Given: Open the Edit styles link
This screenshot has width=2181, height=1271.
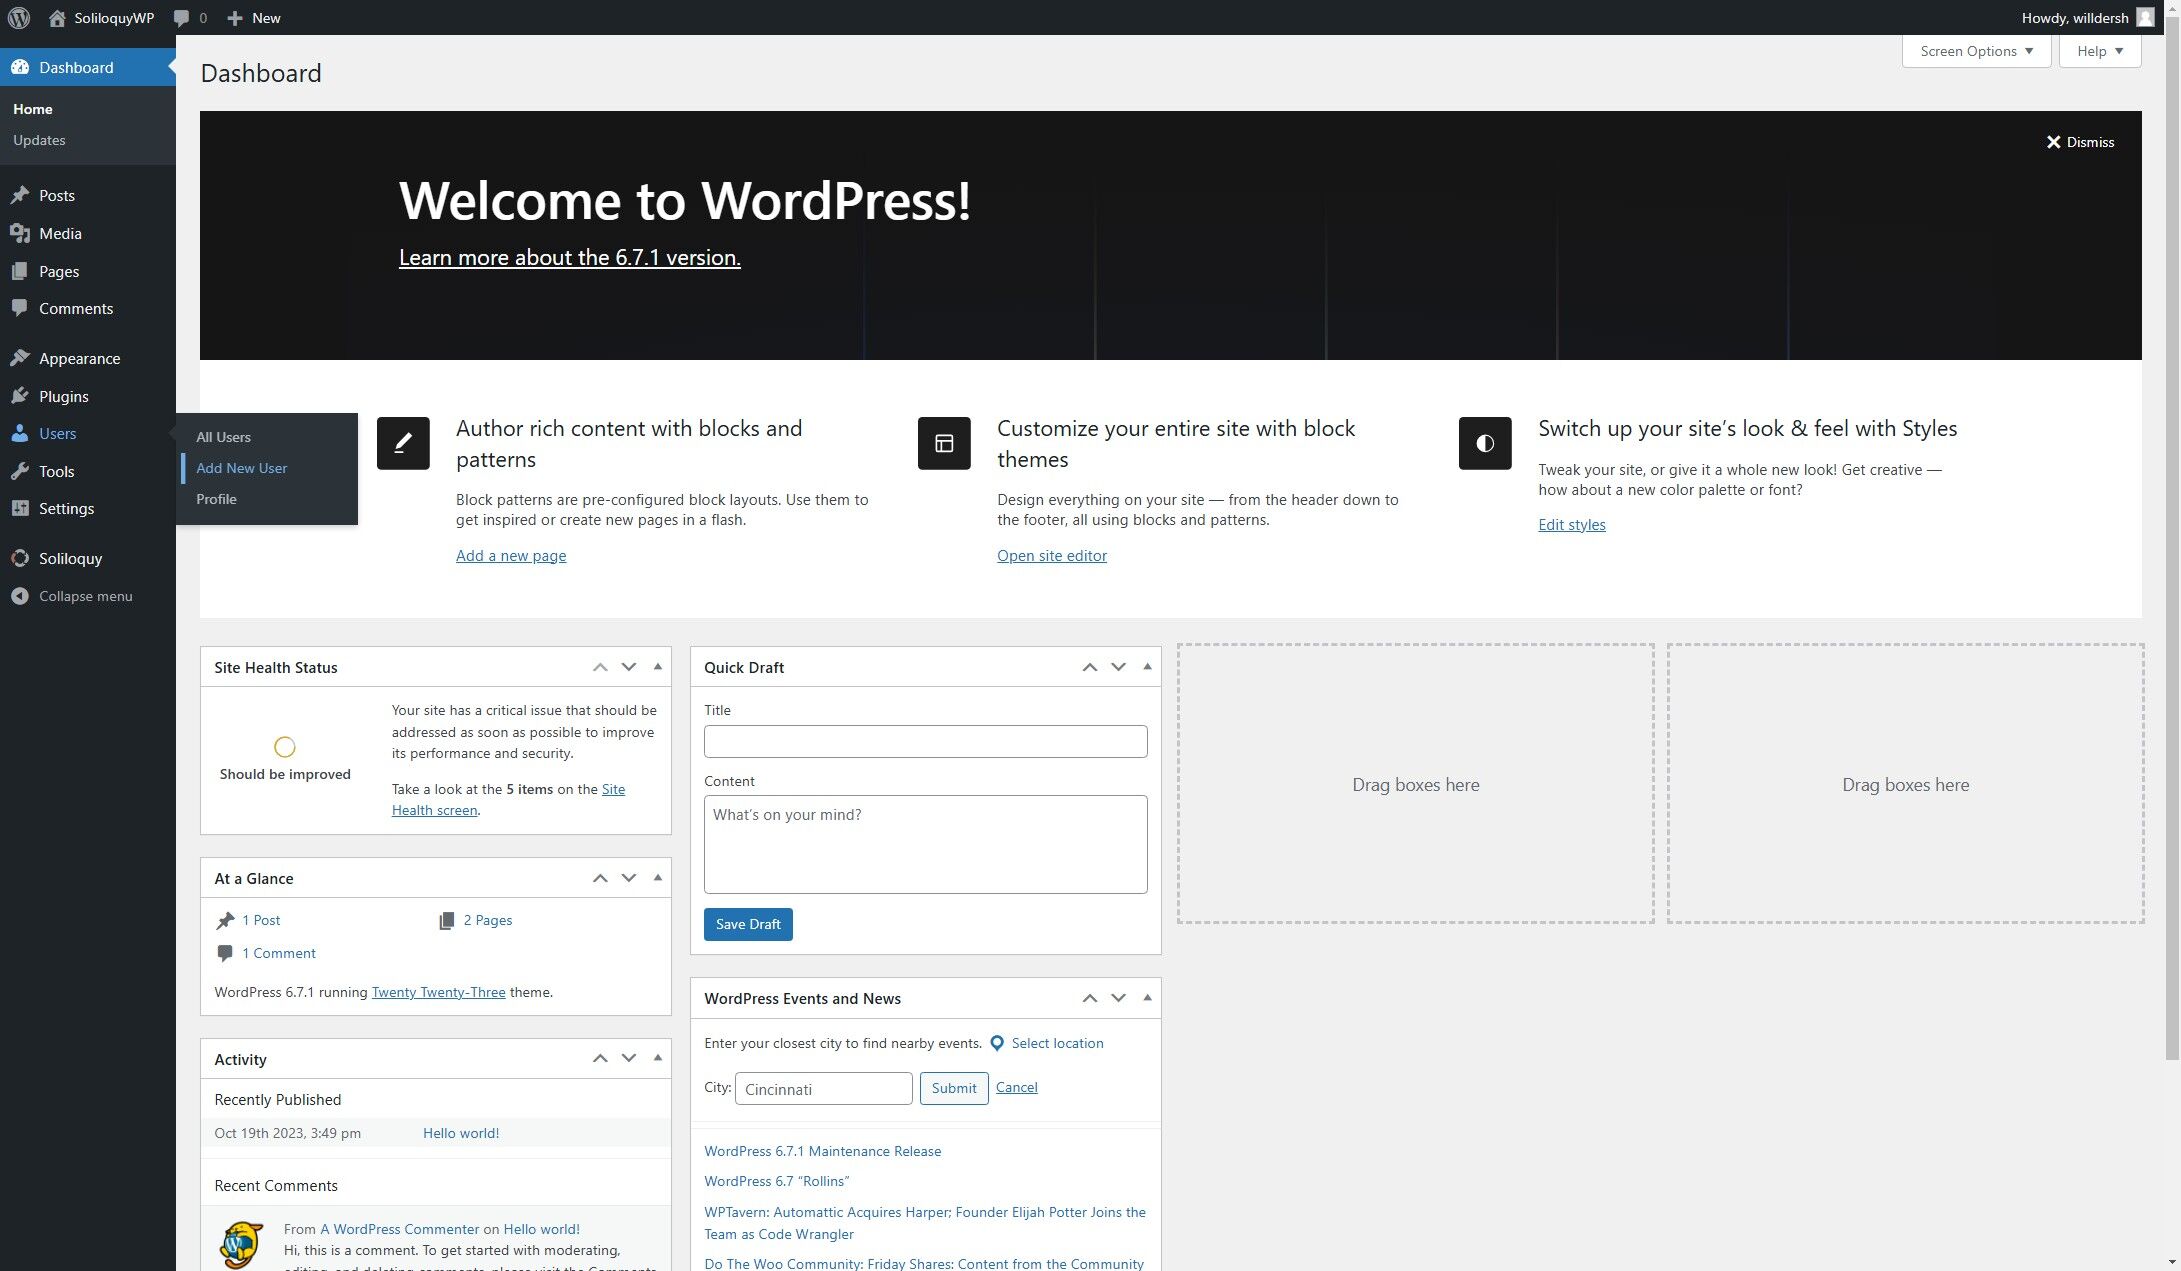Looking at the screenshot, I should point(1571,525).
